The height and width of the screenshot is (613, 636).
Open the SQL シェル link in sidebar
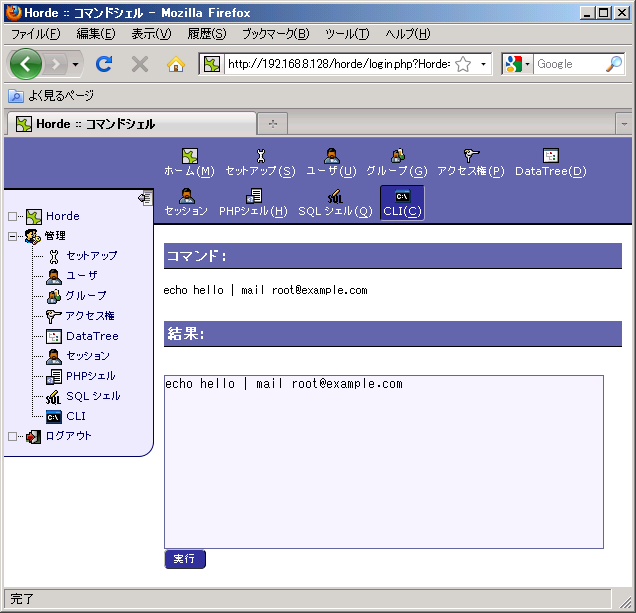coord(93,396)
